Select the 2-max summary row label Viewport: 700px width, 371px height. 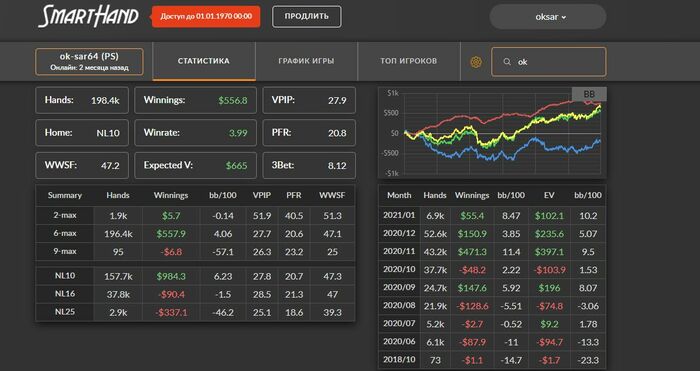tap(65, 215)
